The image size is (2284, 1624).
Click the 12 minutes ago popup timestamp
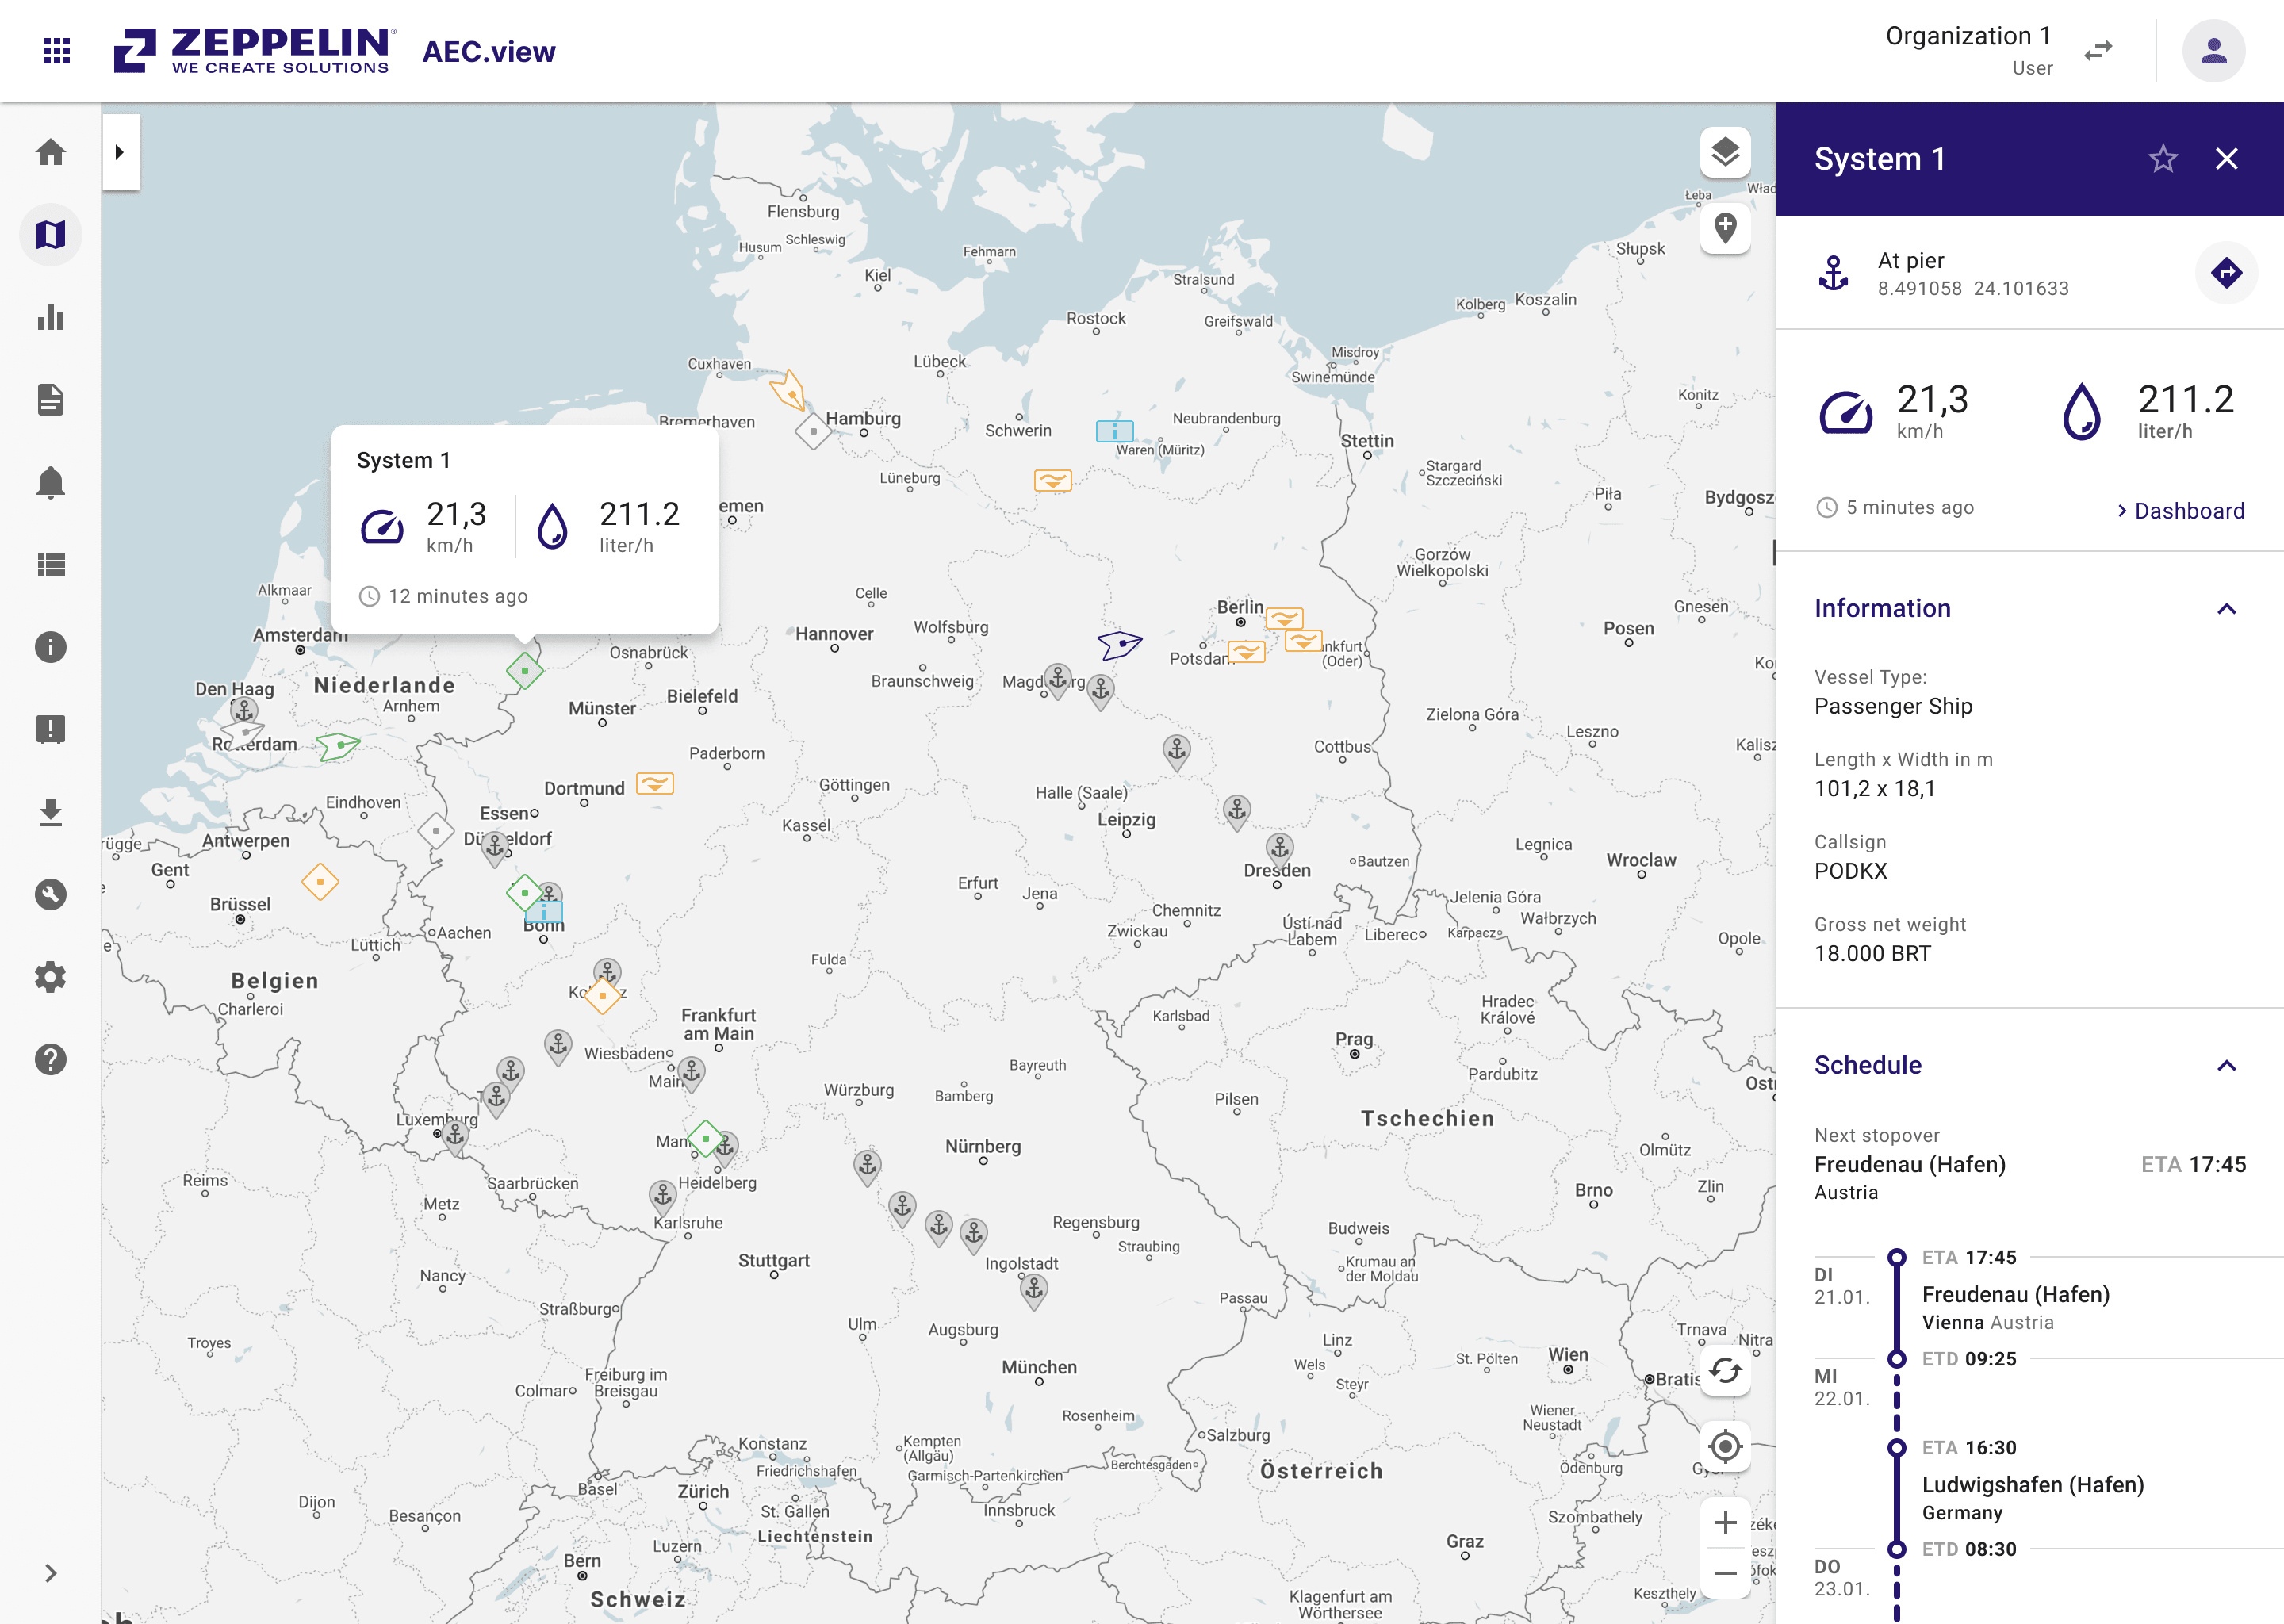[x=458, y=597]
